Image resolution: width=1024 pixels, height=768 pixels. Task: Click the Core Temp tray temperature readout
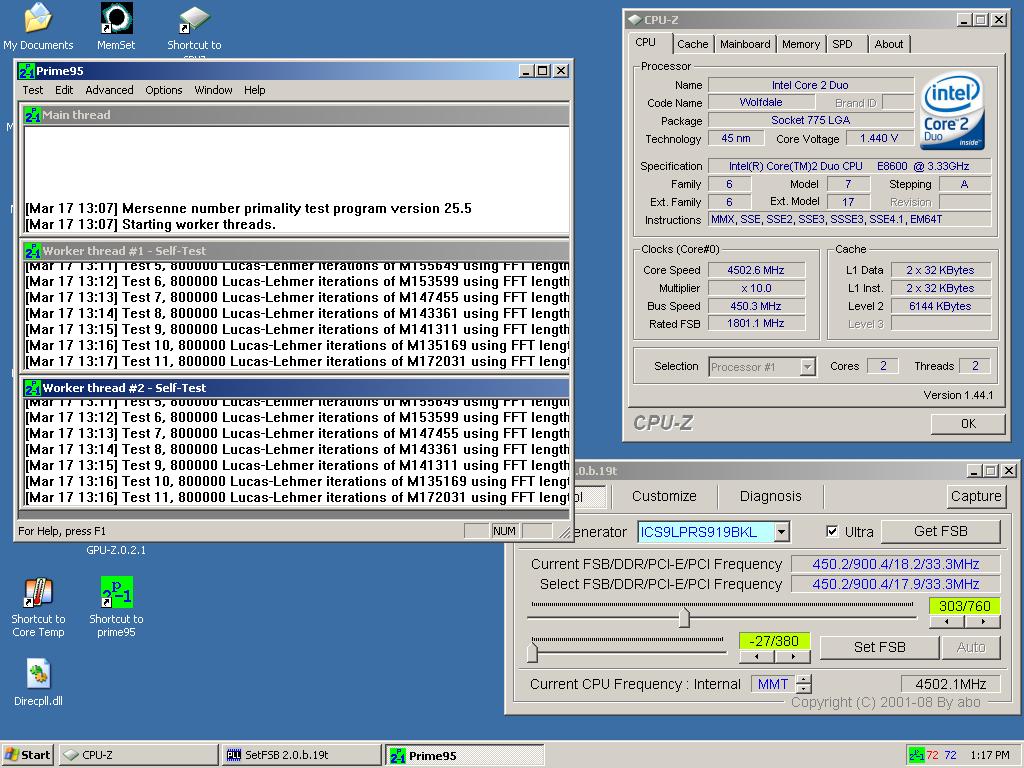coord(941,755)
